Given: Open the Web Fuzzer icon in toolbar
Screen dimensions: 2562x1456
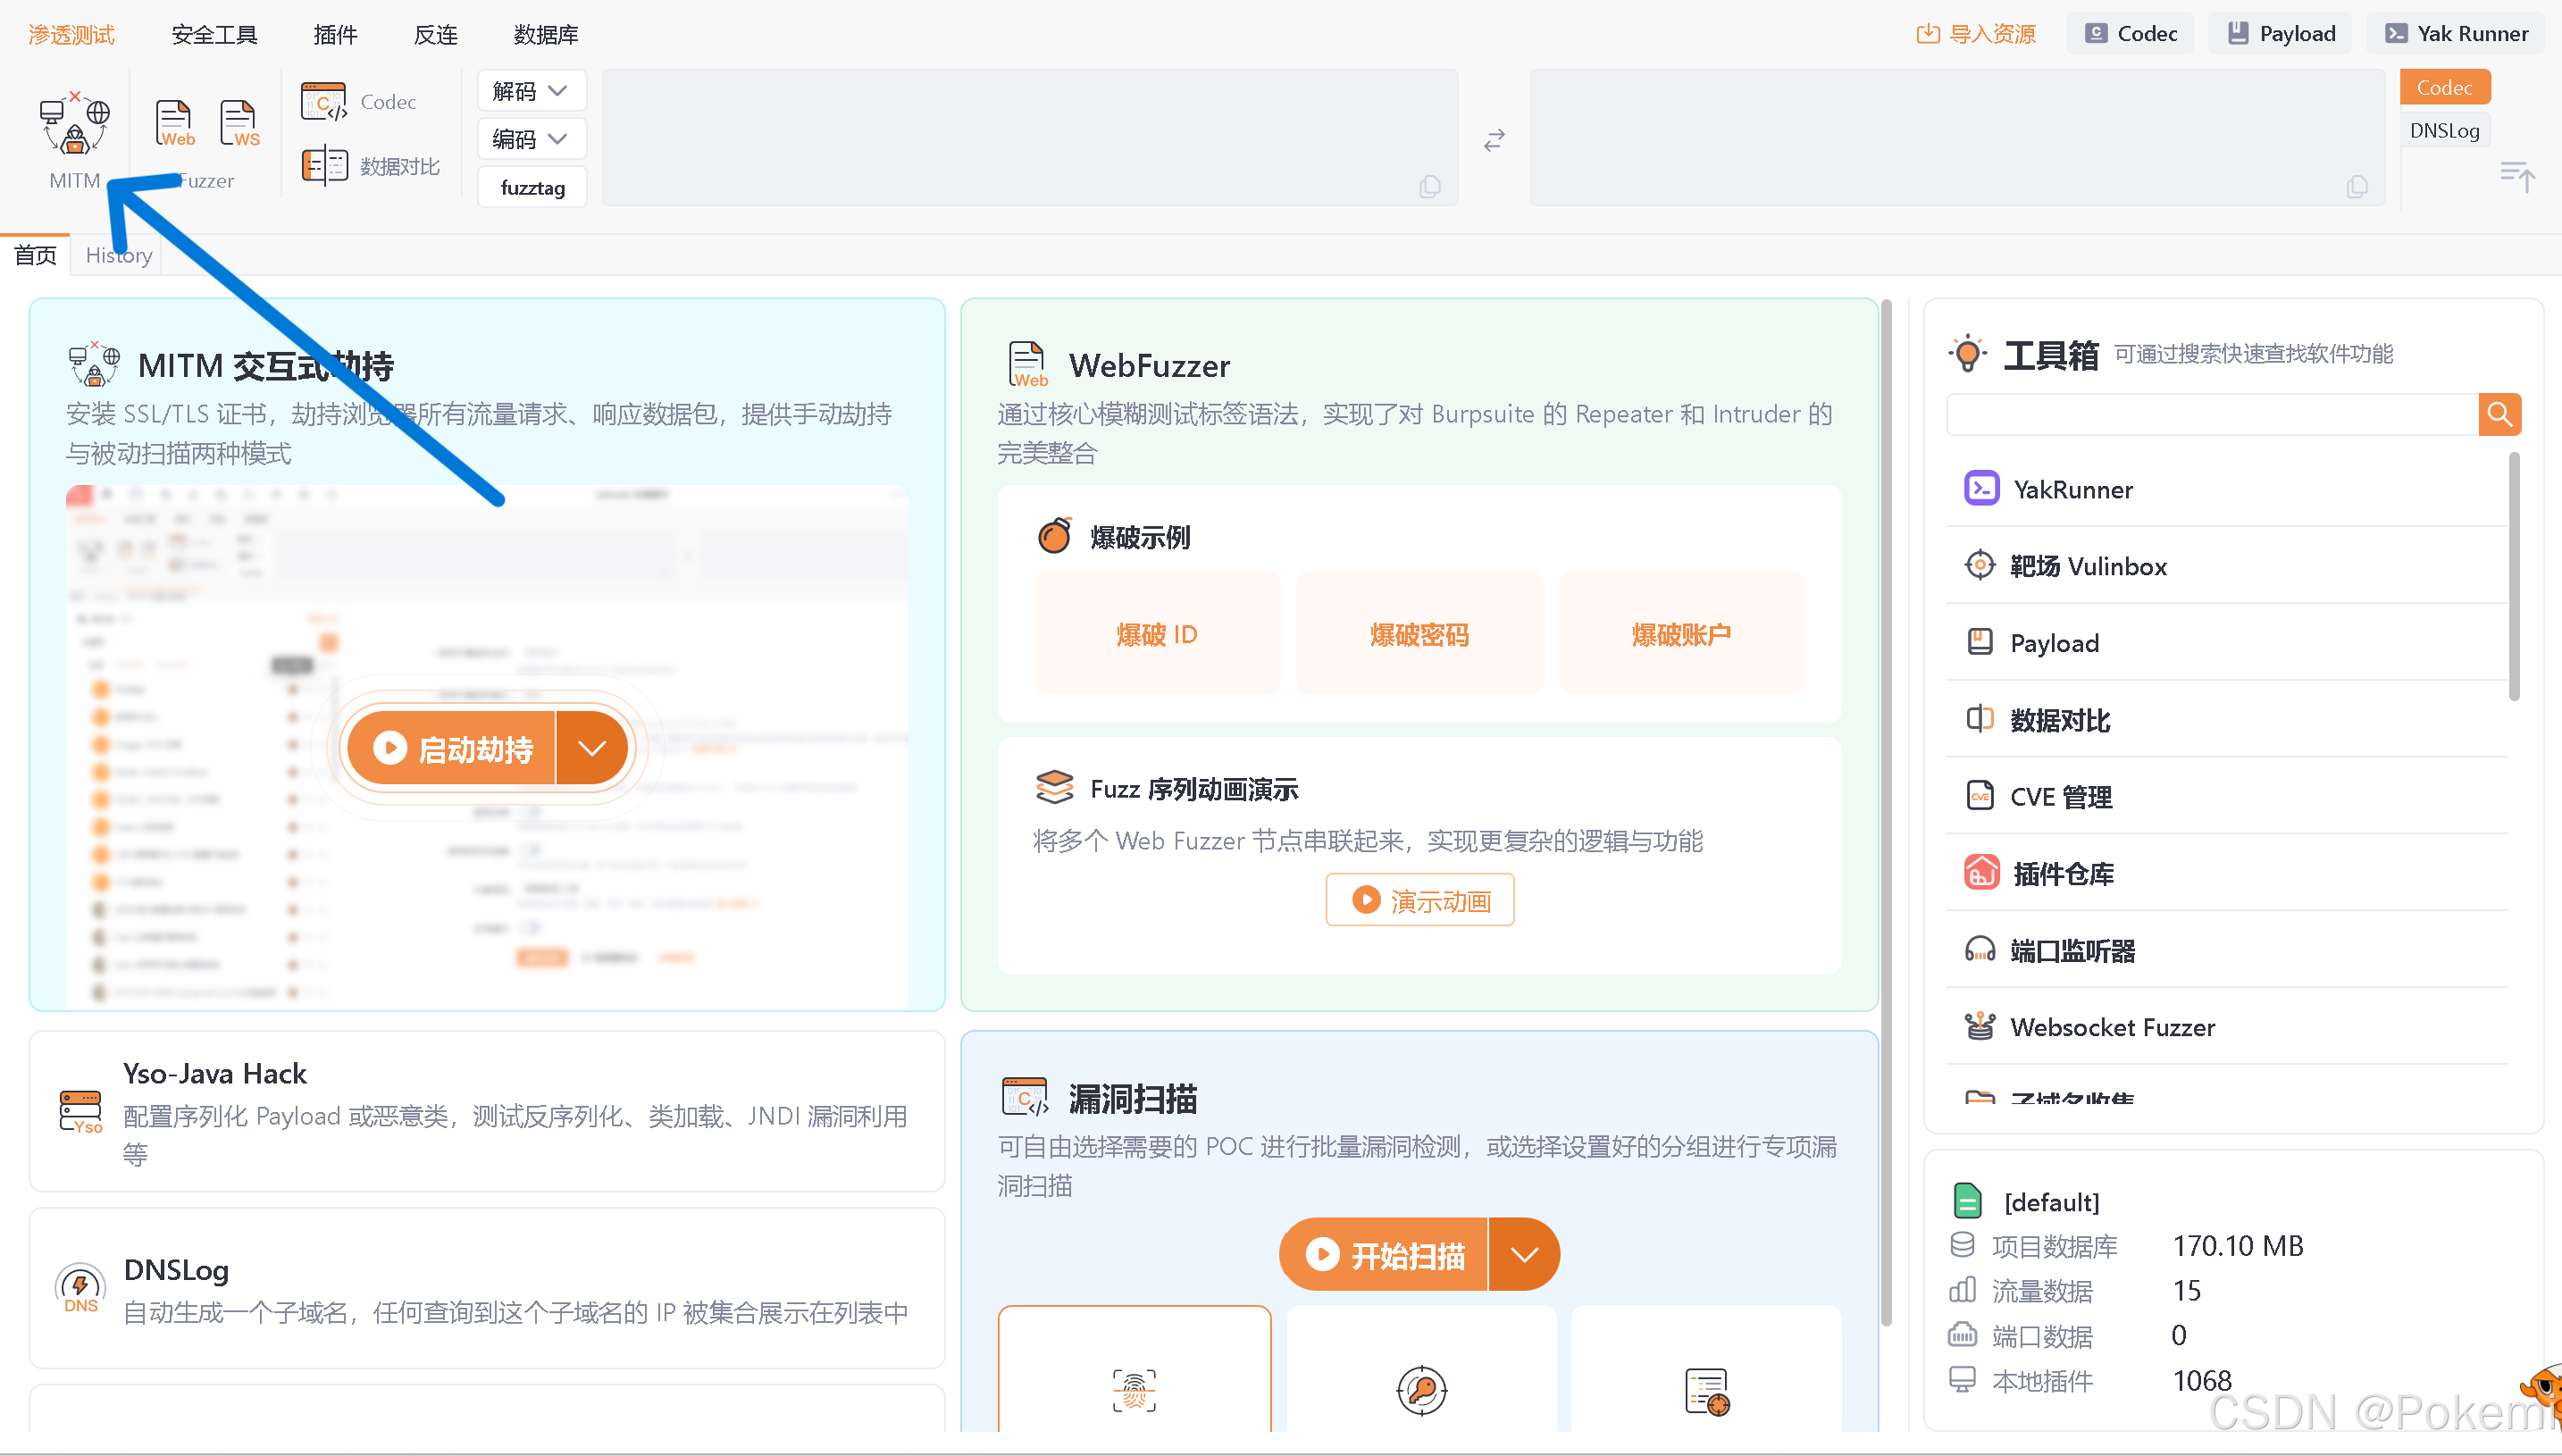Looking at the screenshot, I should pos(174,124).
